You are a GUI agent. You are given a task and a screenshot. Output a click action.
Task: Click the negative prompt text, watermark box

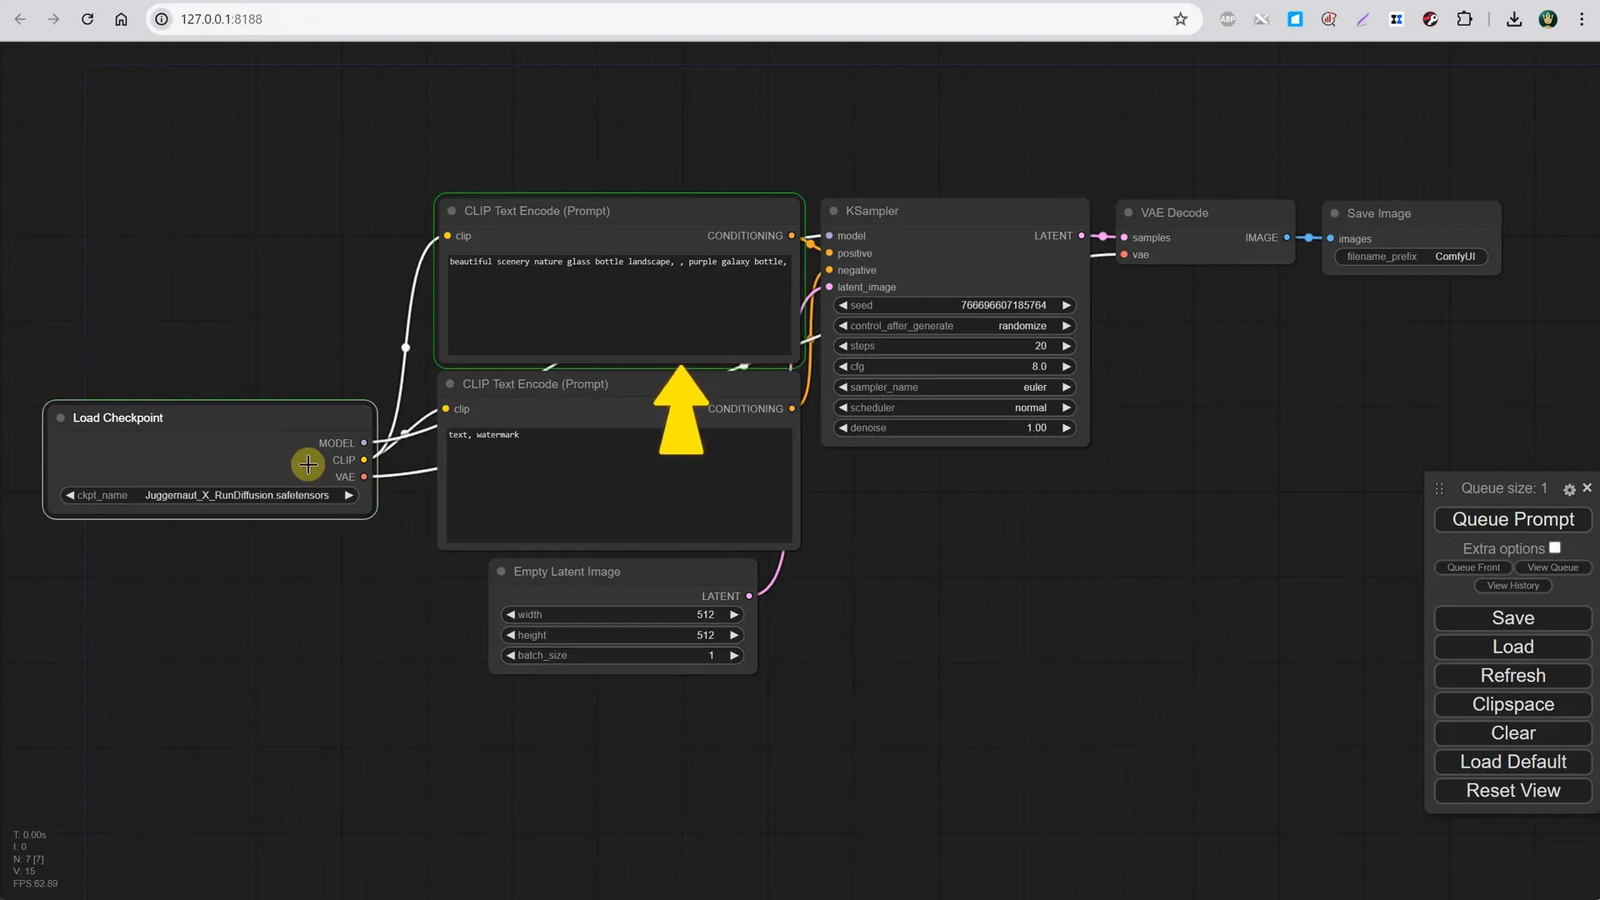(619, 484)
